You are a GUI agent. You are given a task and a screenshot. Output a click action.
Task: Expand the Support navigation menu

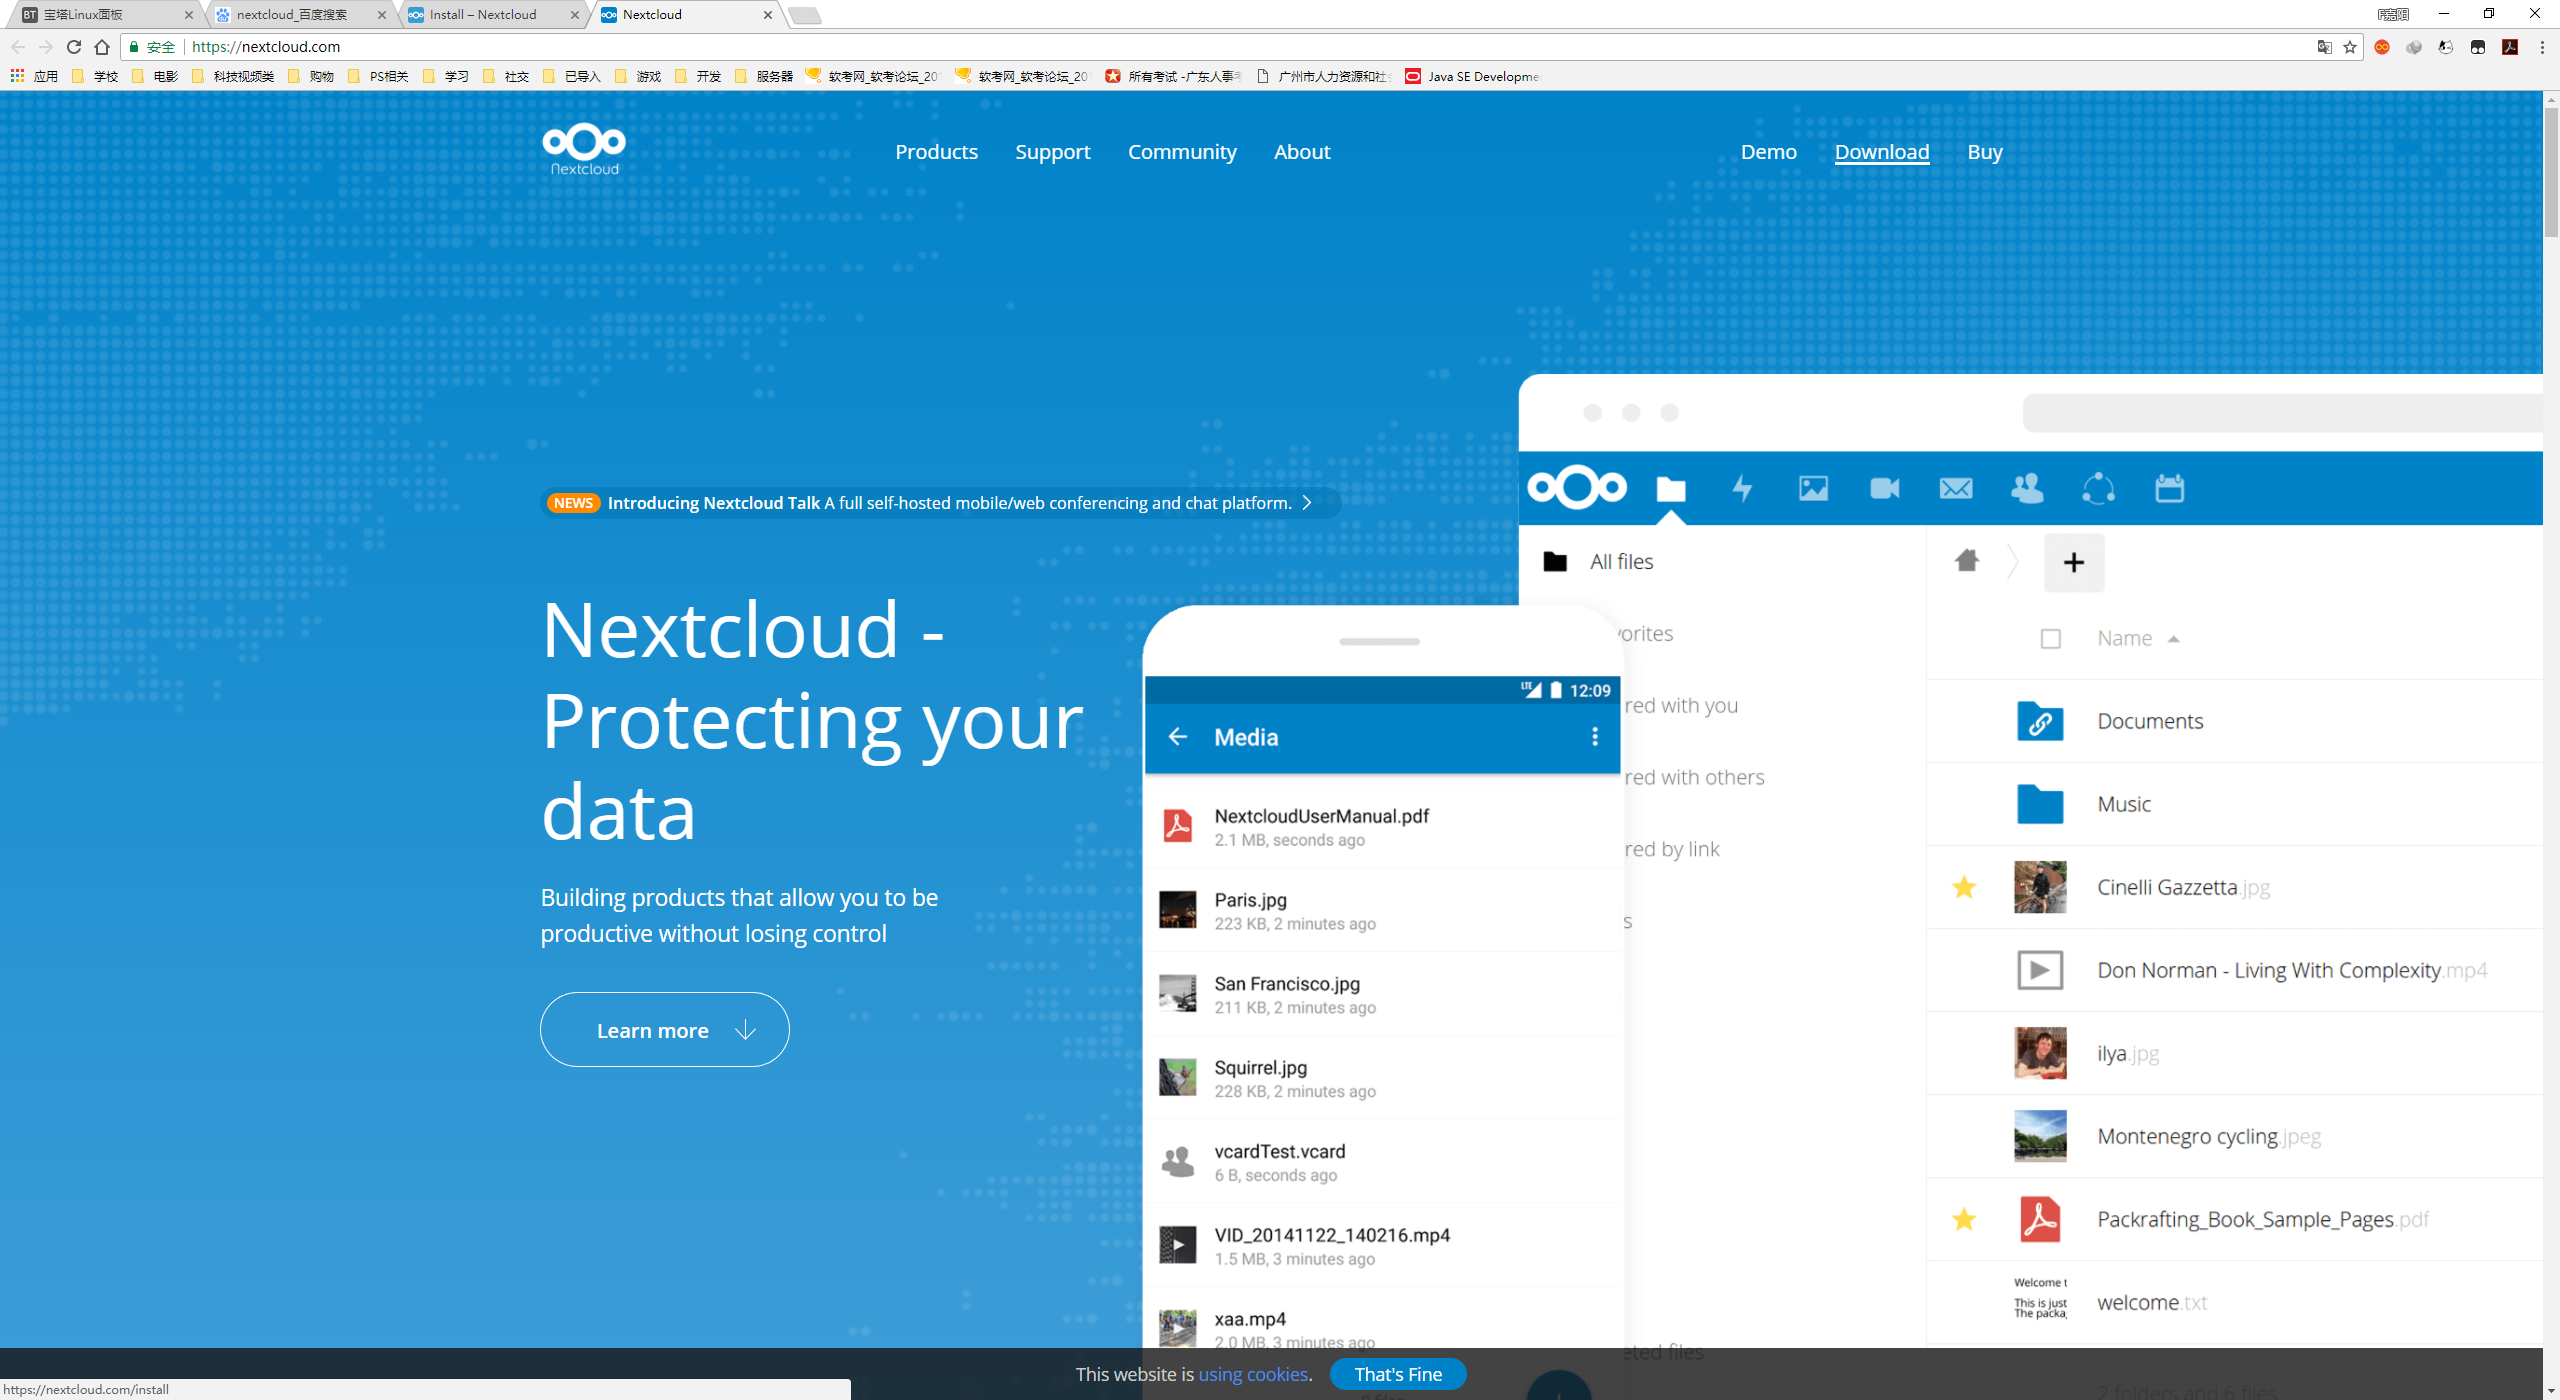1052,152
